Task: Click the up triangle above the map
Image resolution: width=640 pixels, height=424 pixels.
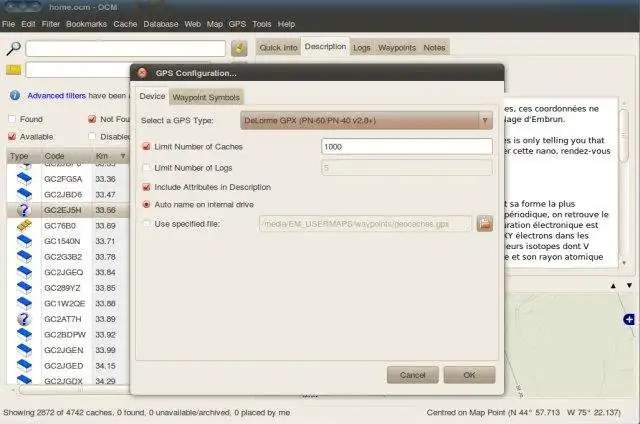Action: 613,286
